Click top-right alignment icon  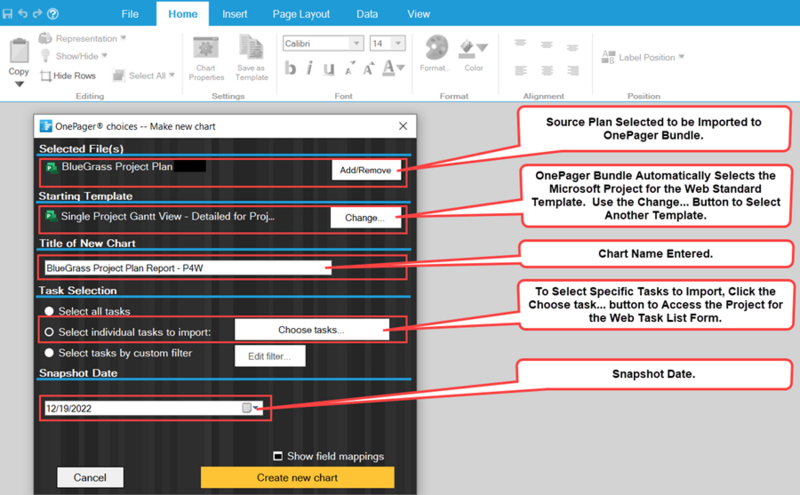pyautogui.click(x=572, y=47)
